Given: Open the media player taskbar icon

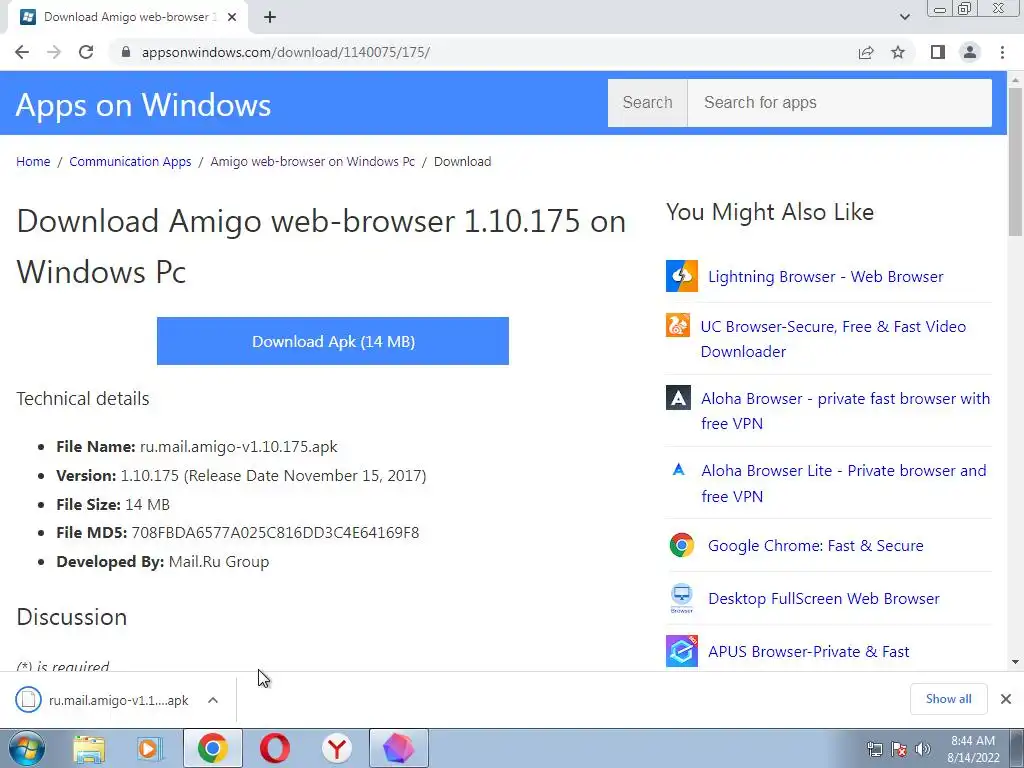Looking at the screenshot, I should pos(150,748).
